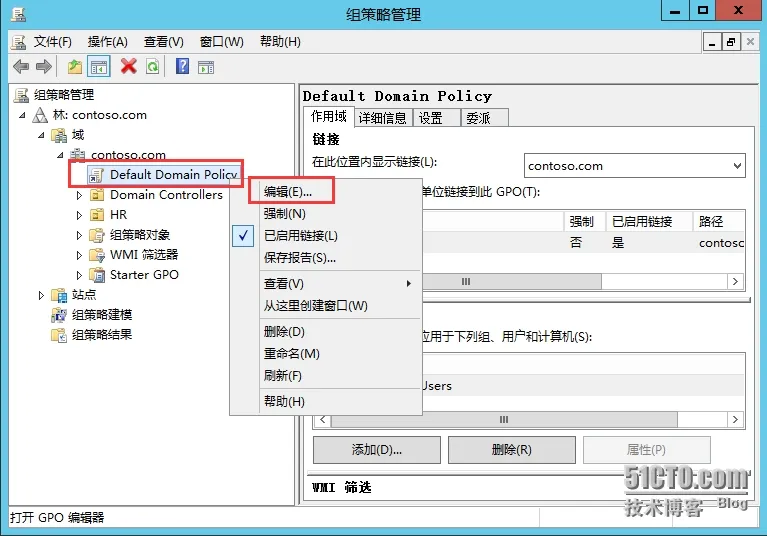Click the 组策略管理 root node icon
767x536 pixels.
coord(21,95)
